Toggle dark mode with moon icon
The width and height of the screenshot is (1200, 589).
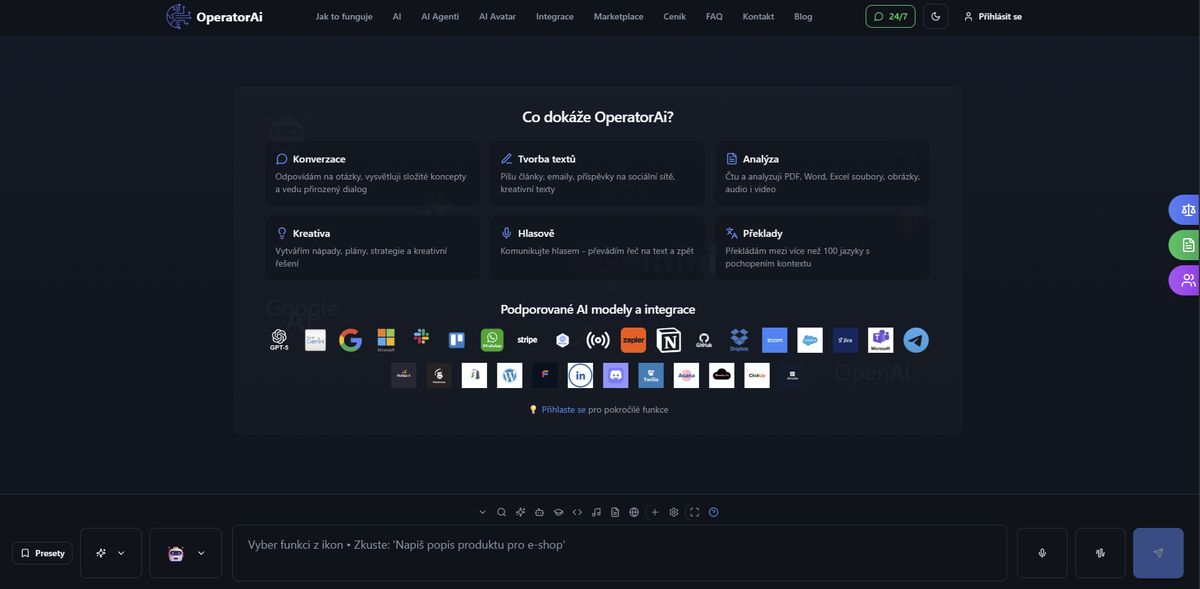(935, 16)
